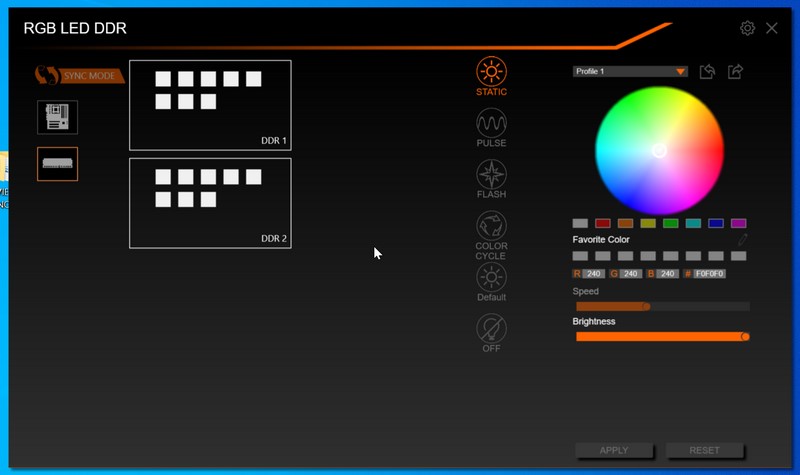Click the R value field

pos(593,274)
